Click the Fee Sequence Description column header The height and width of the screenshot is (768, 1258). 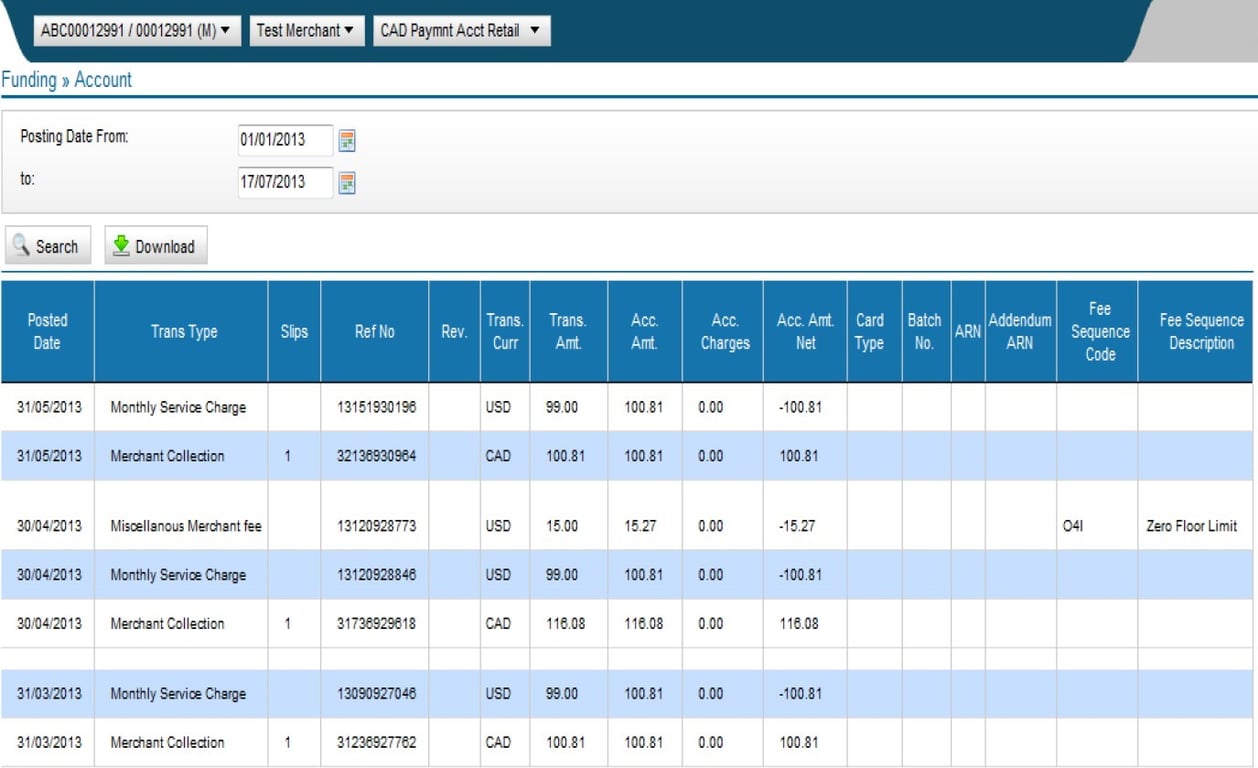(1200, 332)
